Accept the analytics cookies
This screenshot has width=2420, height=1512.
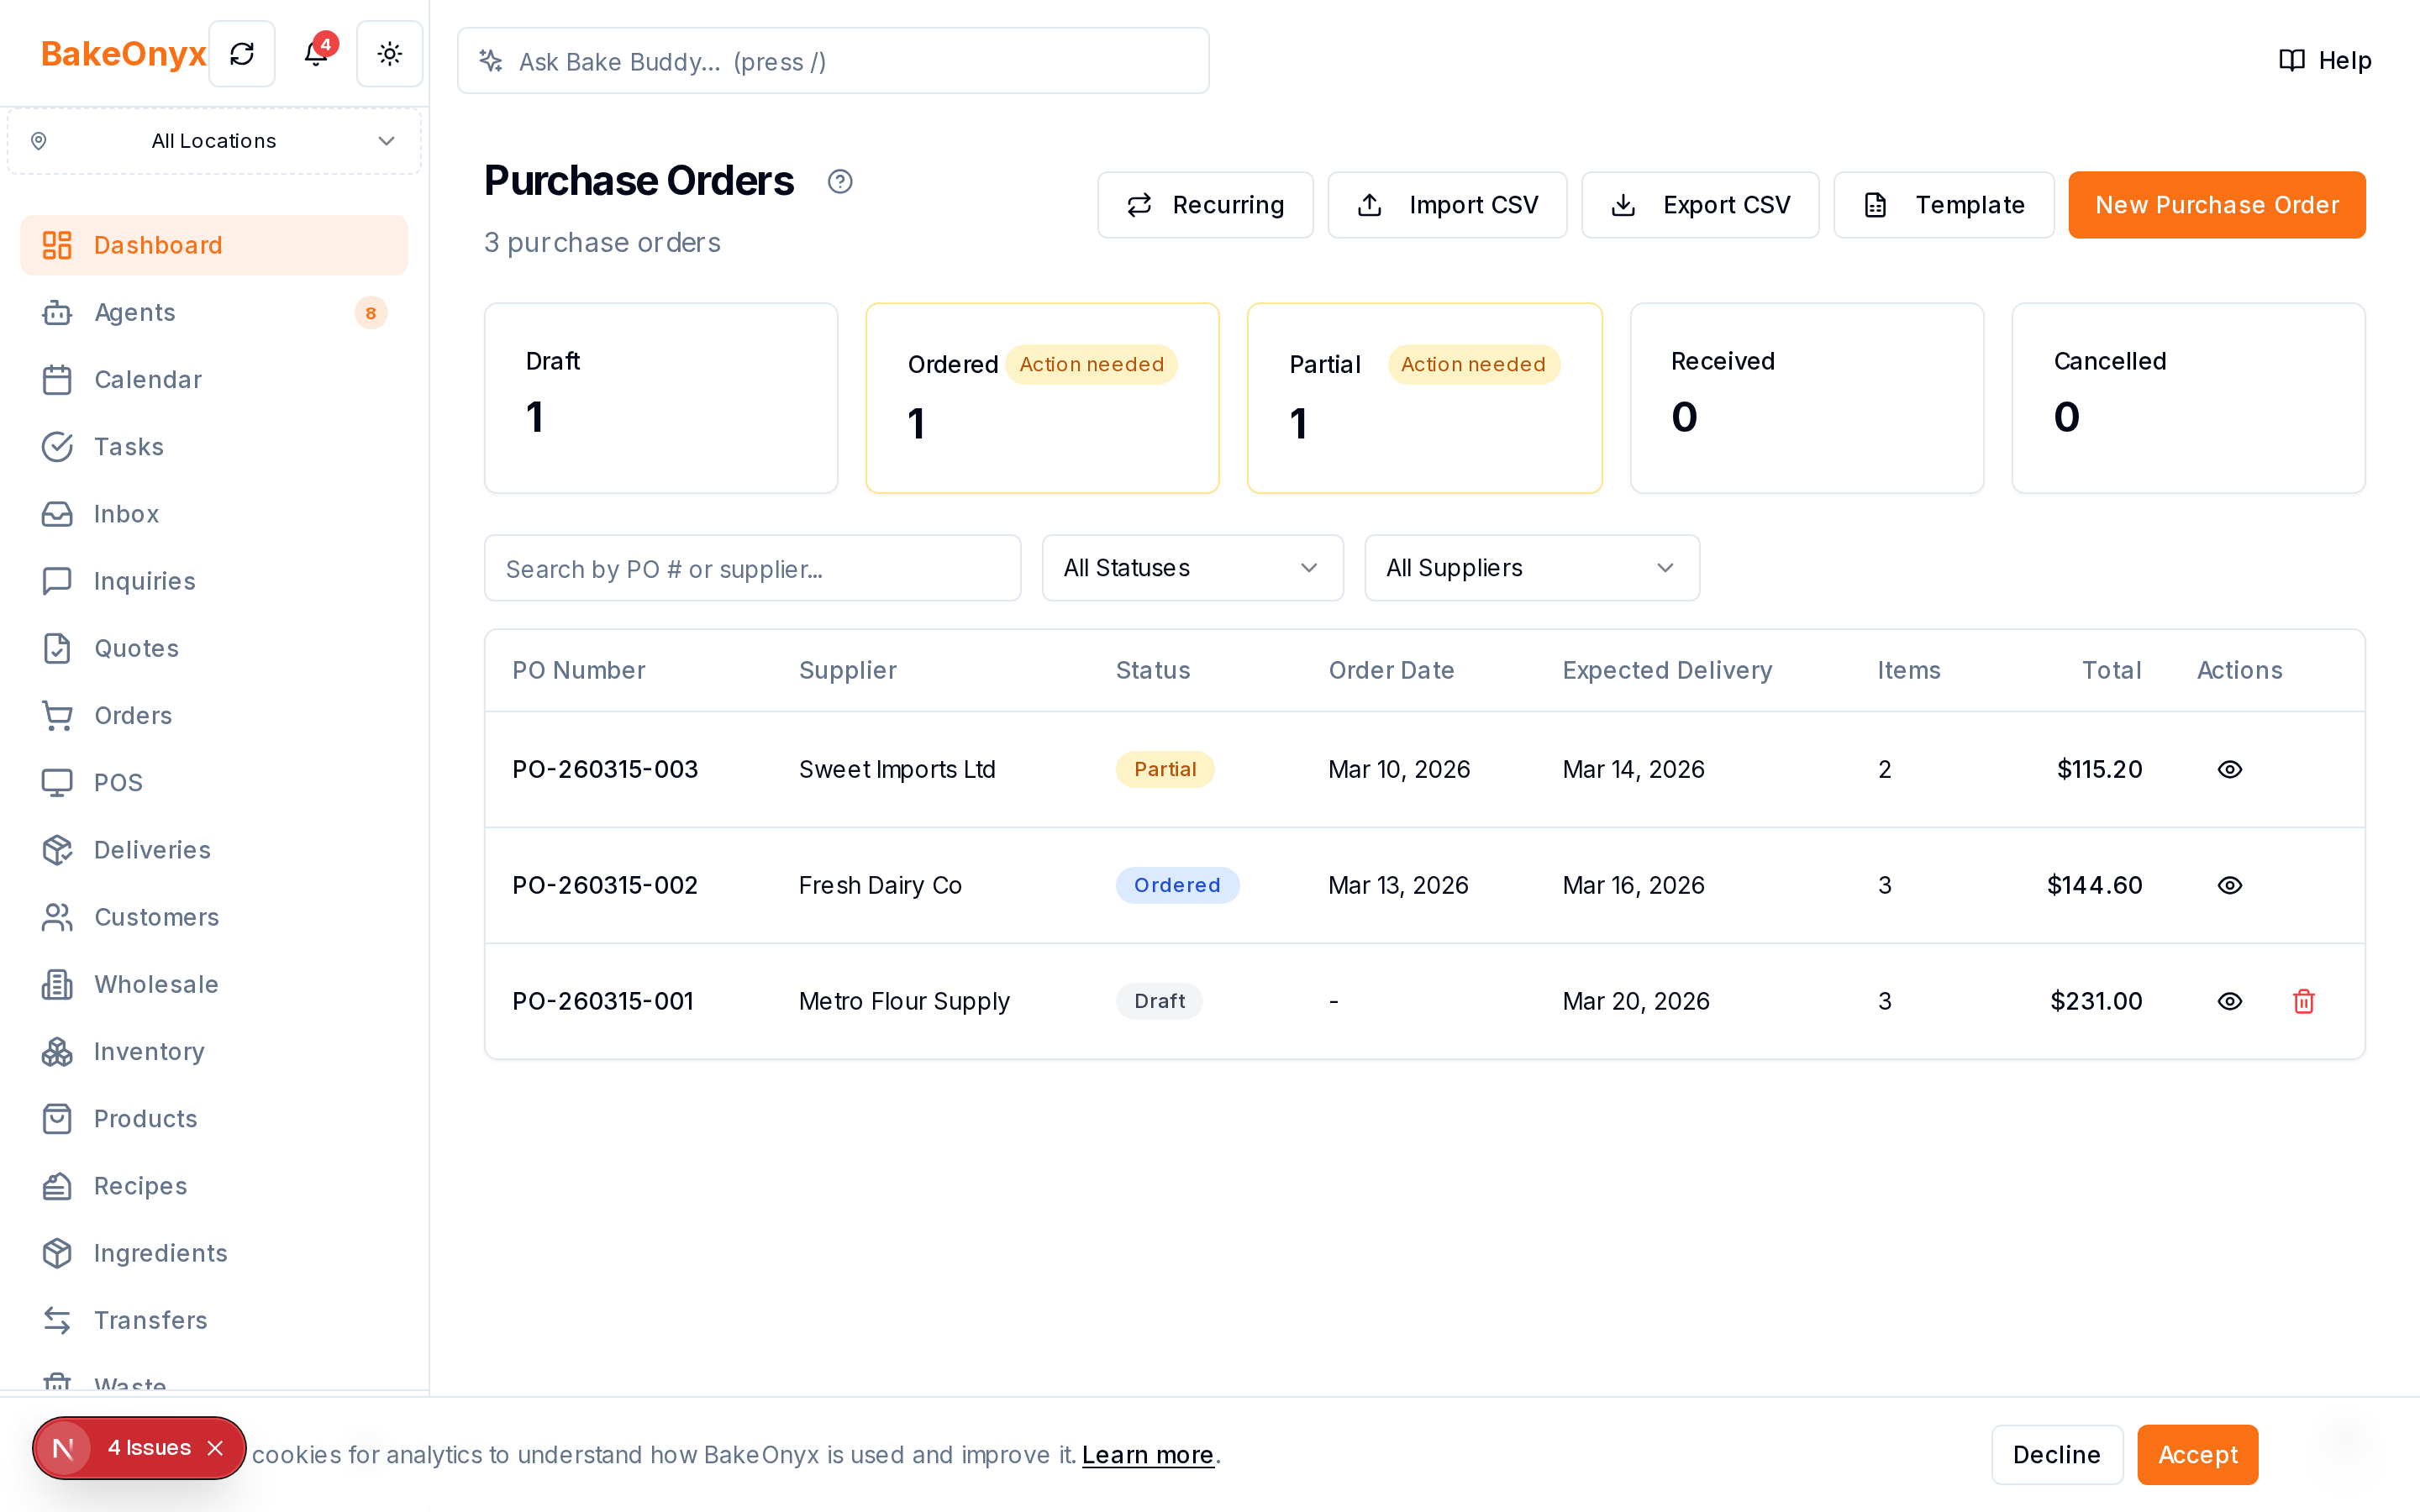coord(2197,1454)
